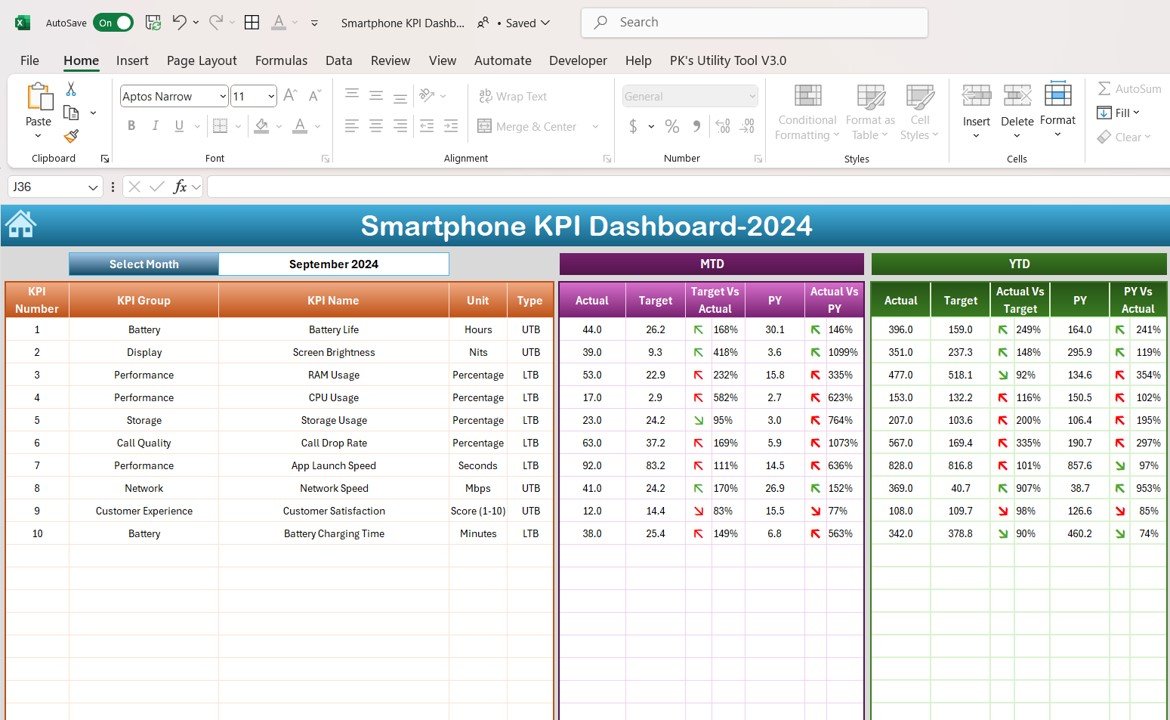The width and height of the screenshot is (1170, 720).
Task: Click the Redo arrow
Action: pyautogui.click(x=216, y=22)
